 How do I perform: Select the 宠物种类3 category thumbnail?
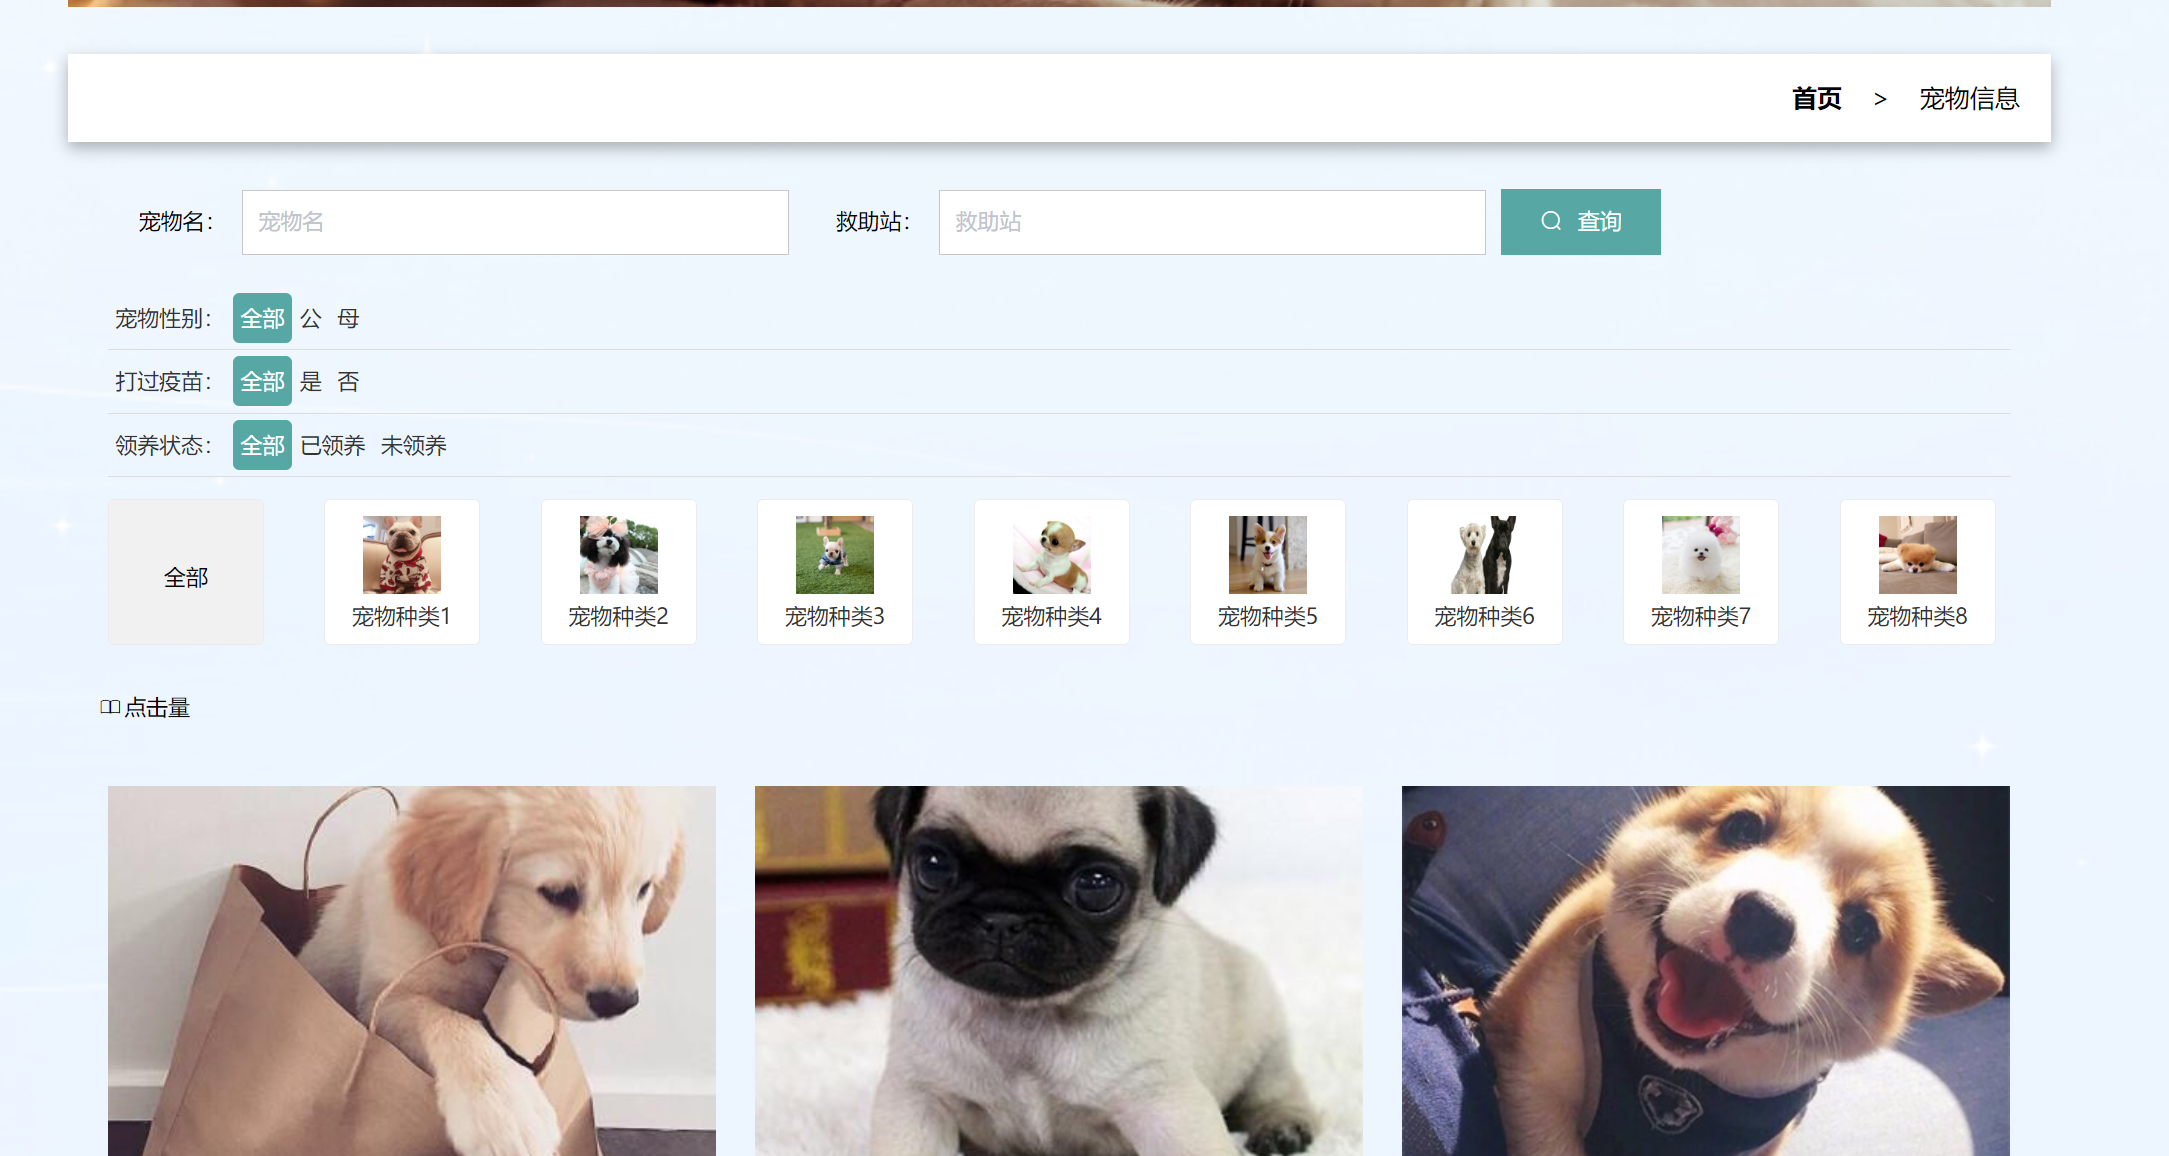tap(834, 571)
